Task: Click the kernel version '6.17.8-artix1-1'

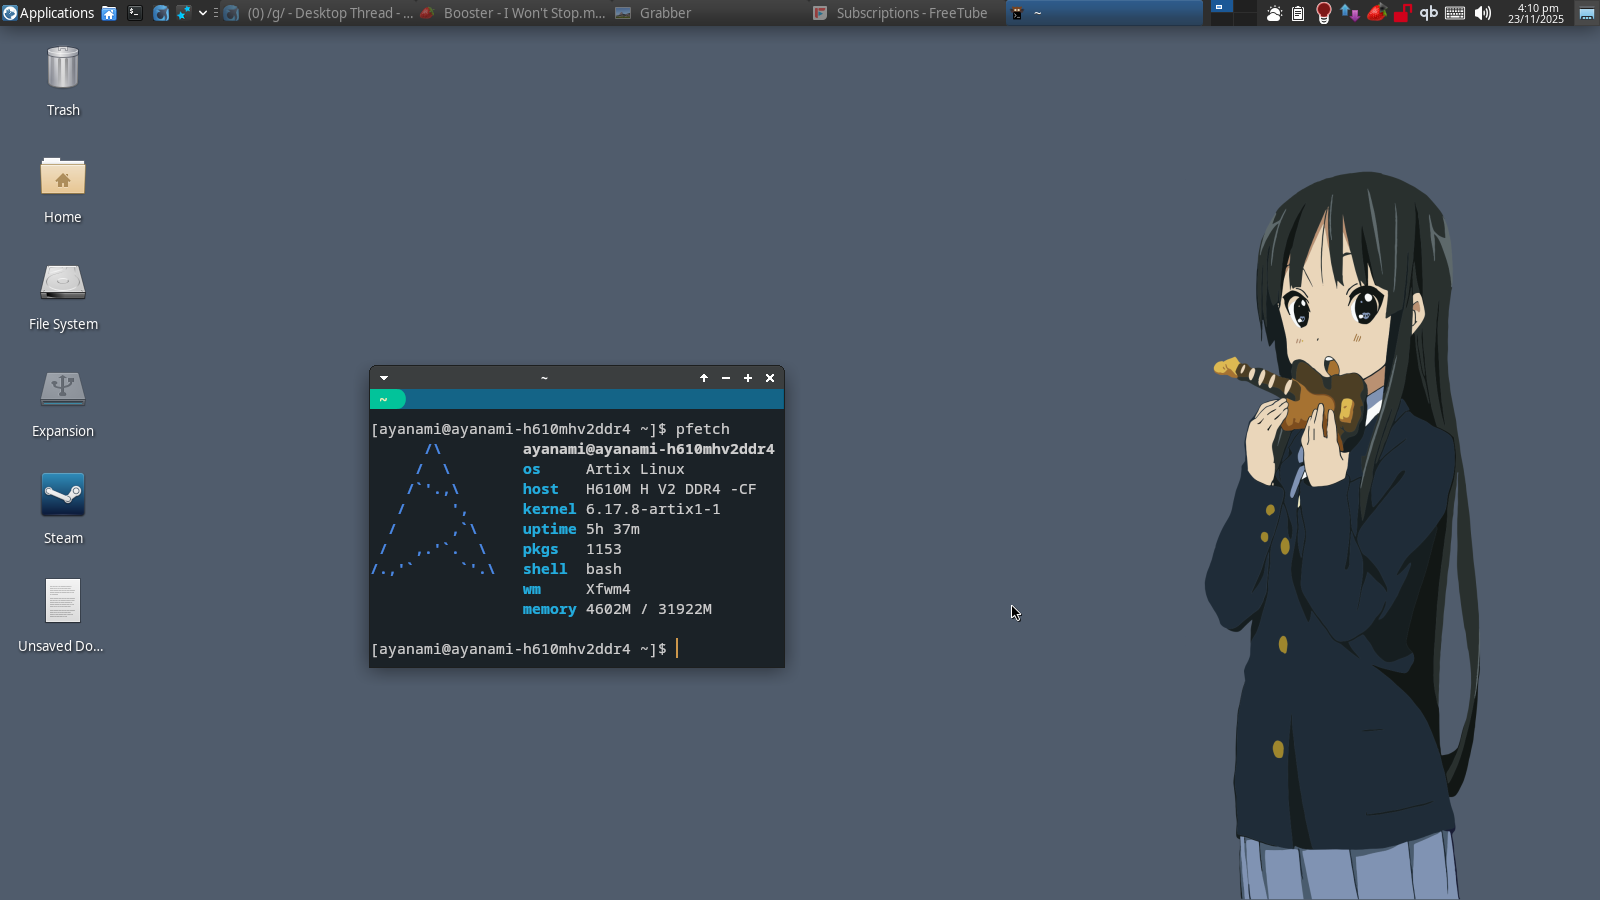Action: point(653,509)
